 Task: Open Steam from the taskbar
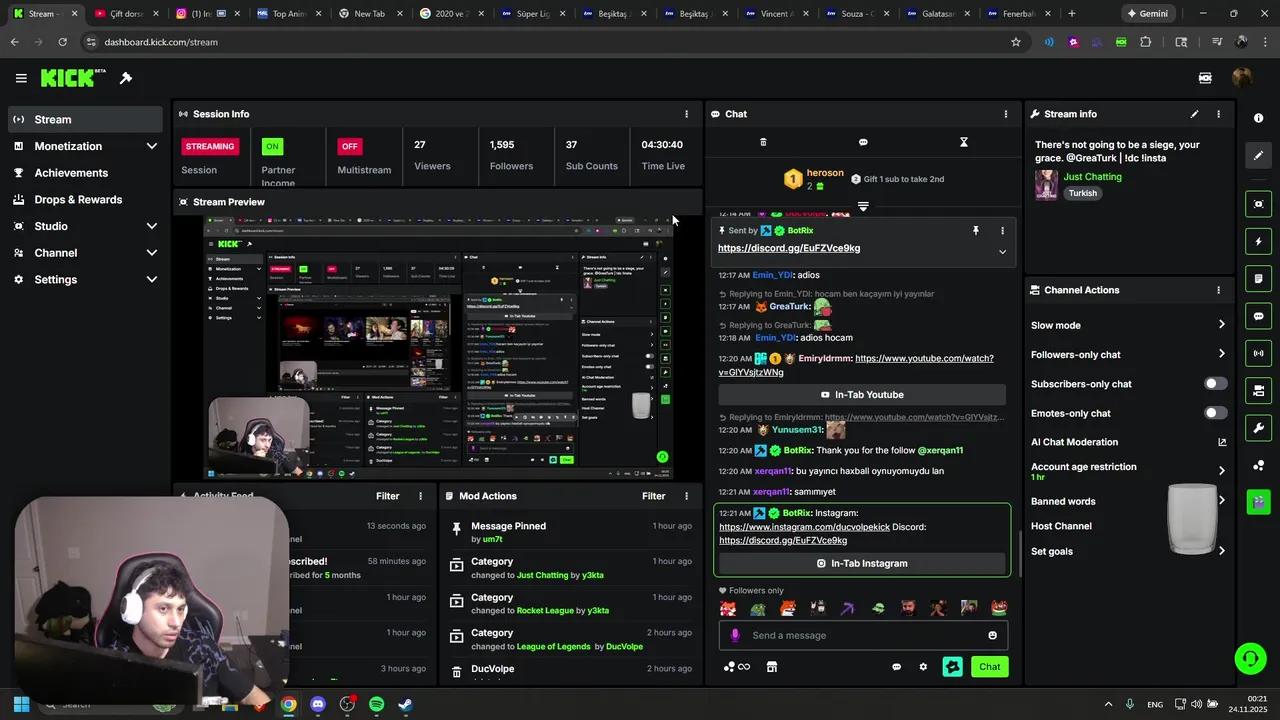click(405, 704)
